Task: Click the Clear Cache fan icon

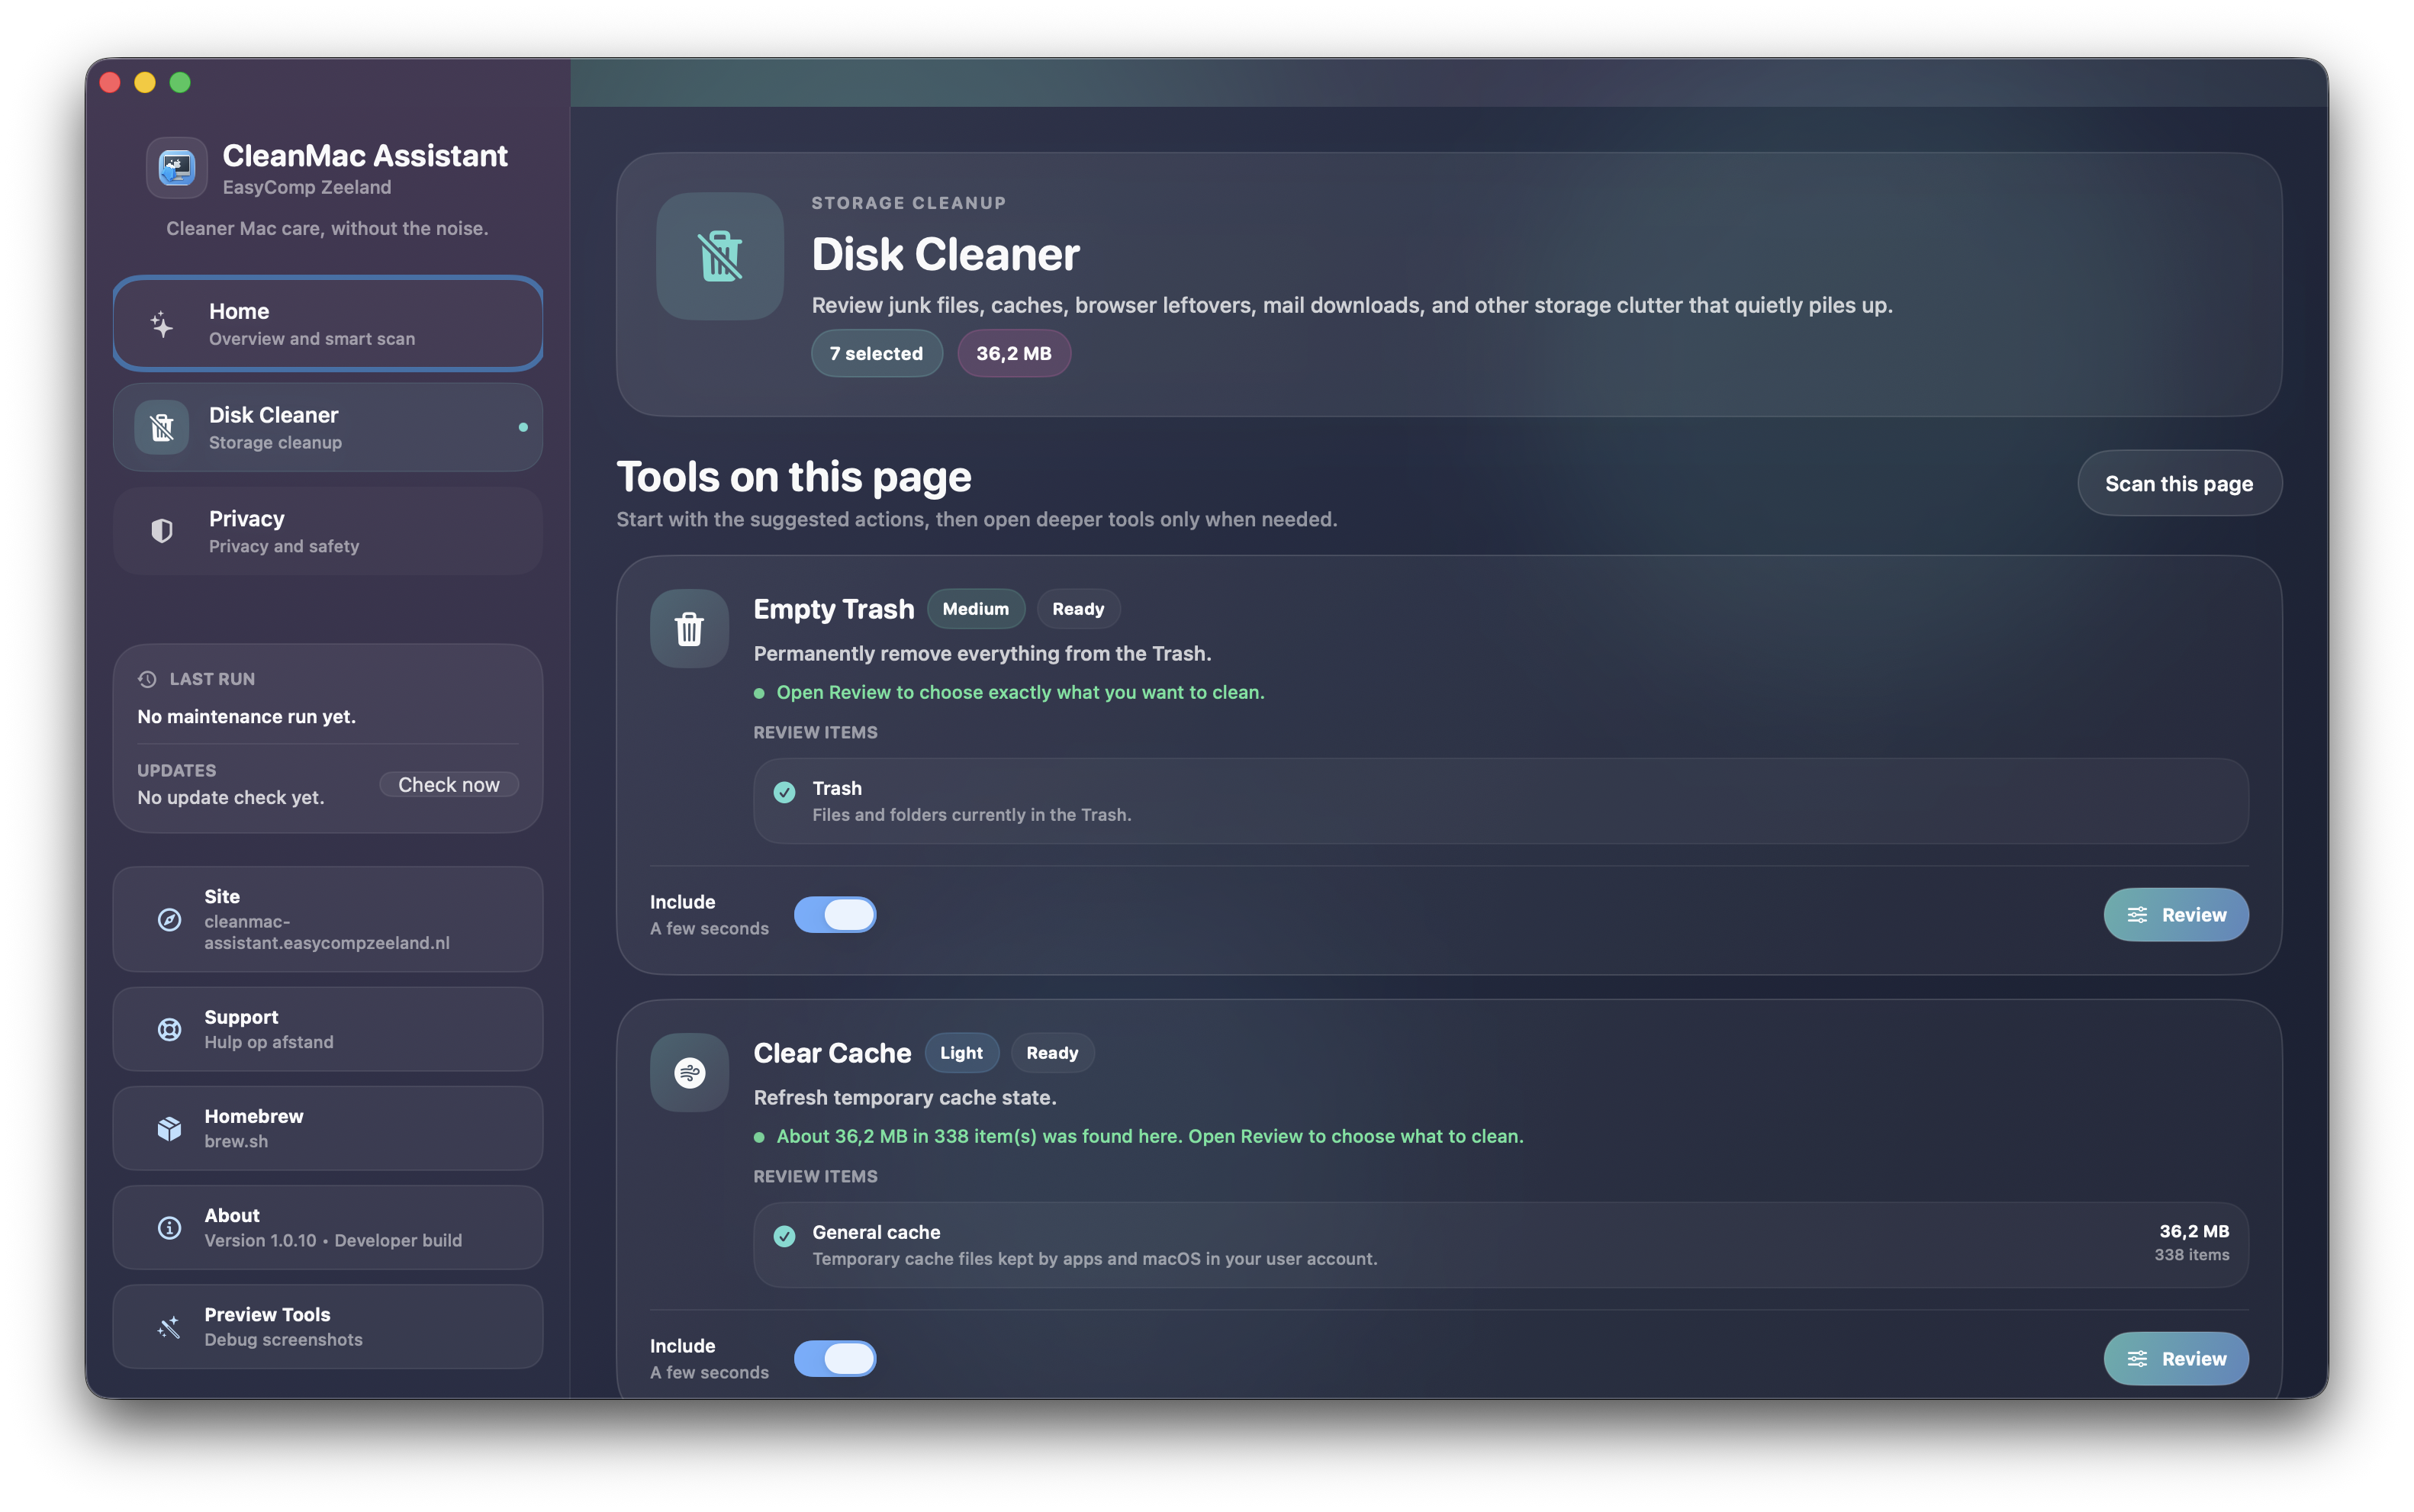Action: [x=688, y=1072]
